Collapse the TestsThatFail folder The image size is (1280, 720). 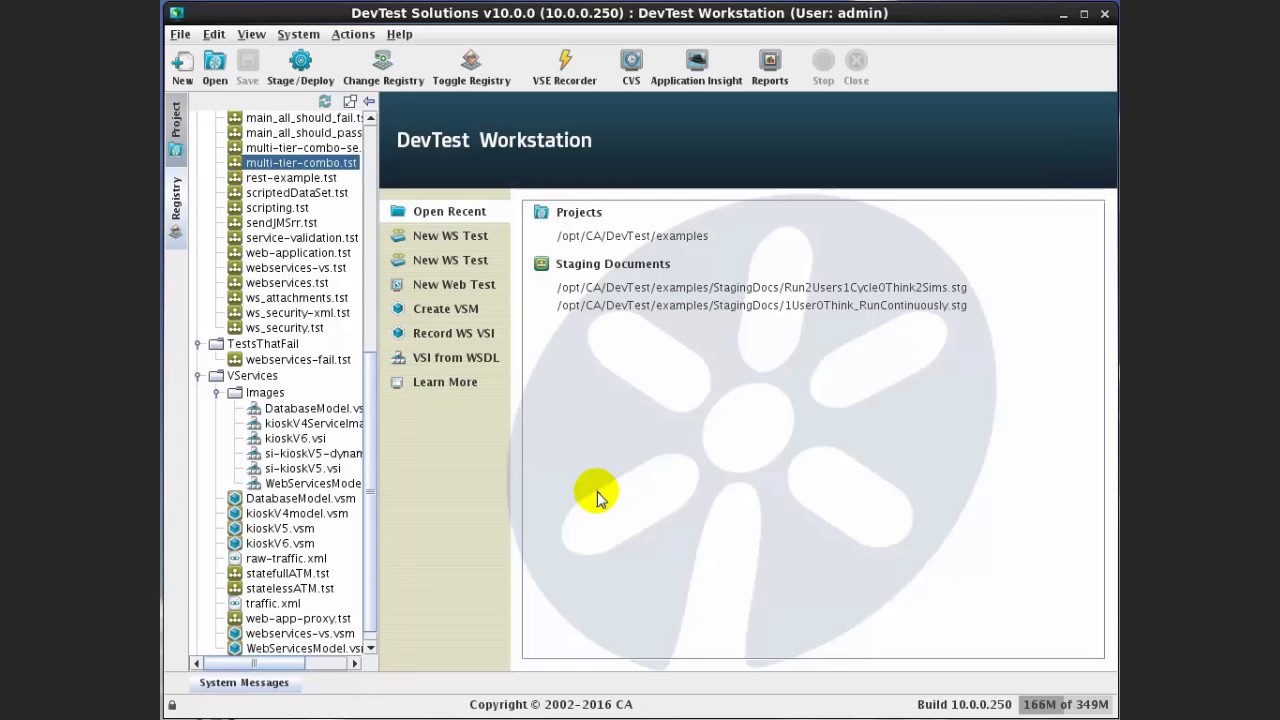197,344
